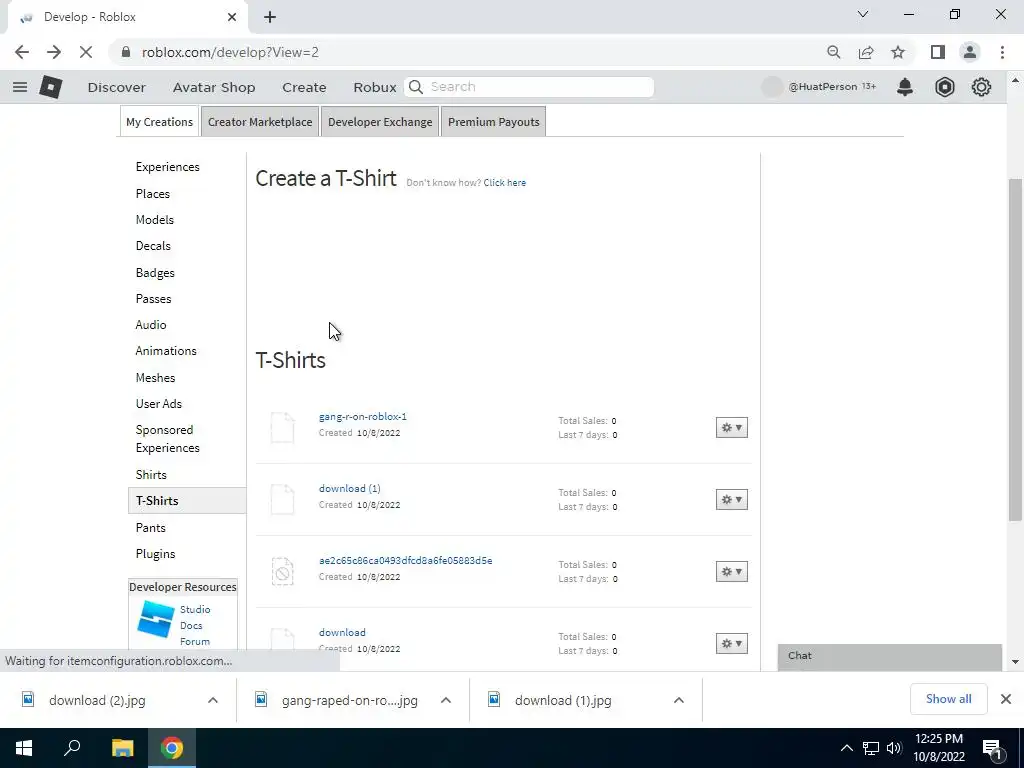Switch to the Creator Marketplace tab
The width and height of the screenshot is (1024, 768).
260,122
